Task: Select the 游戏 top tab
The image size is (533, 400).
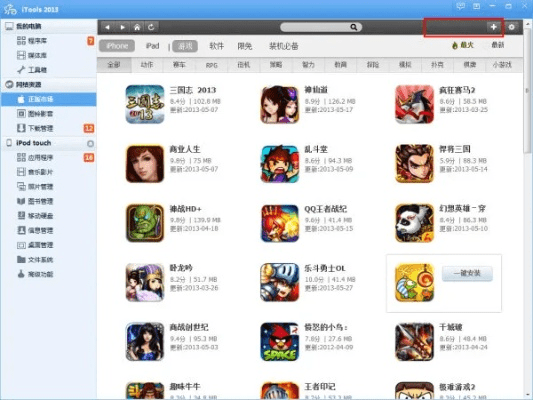Action: point(185,46)
